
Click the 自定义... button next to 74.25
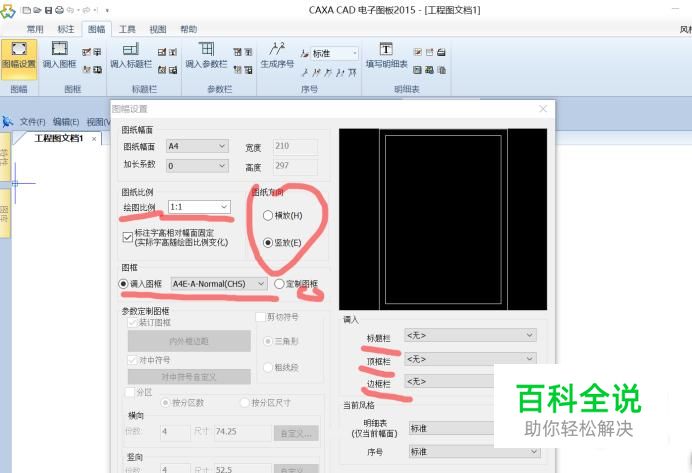296,433
